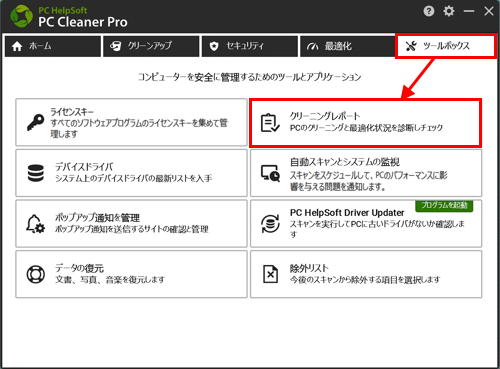500x369 pixels.
Task: Open the データの復元 tool title
Action: tap(79, 268)
